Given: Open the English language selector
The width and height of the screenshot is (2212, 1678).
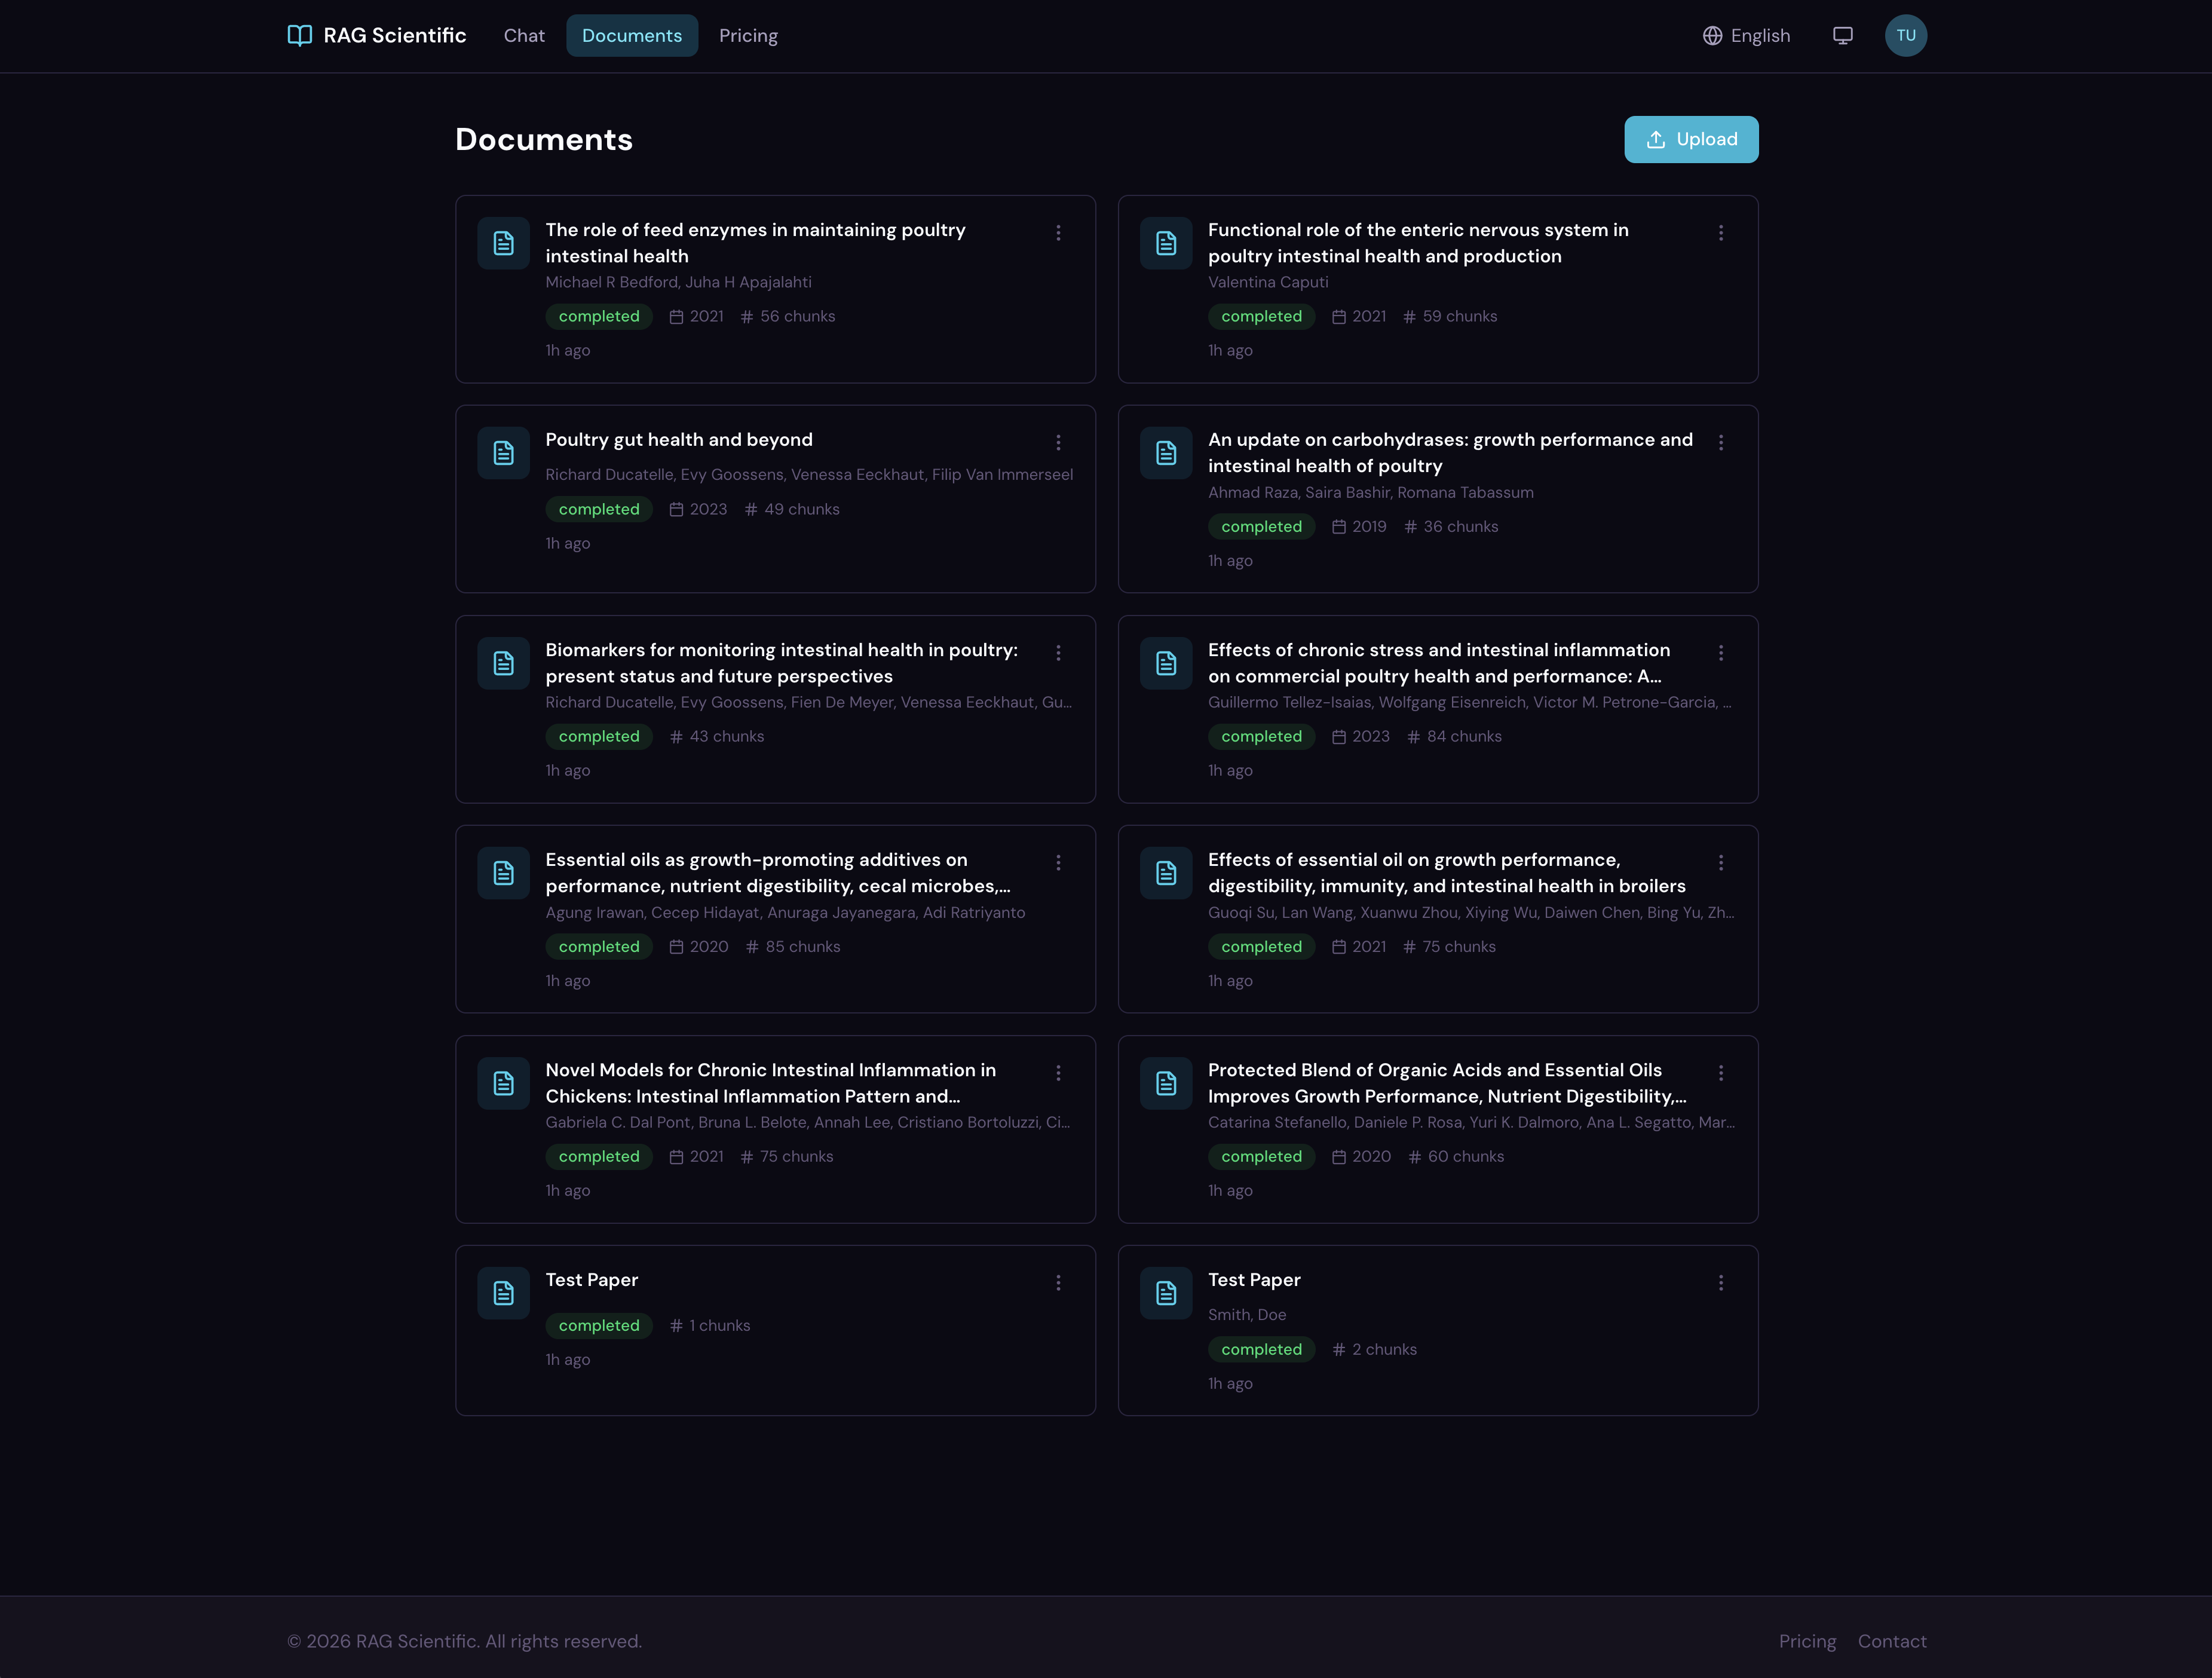Looking at the screenshot, I should tap(1746, 36).
